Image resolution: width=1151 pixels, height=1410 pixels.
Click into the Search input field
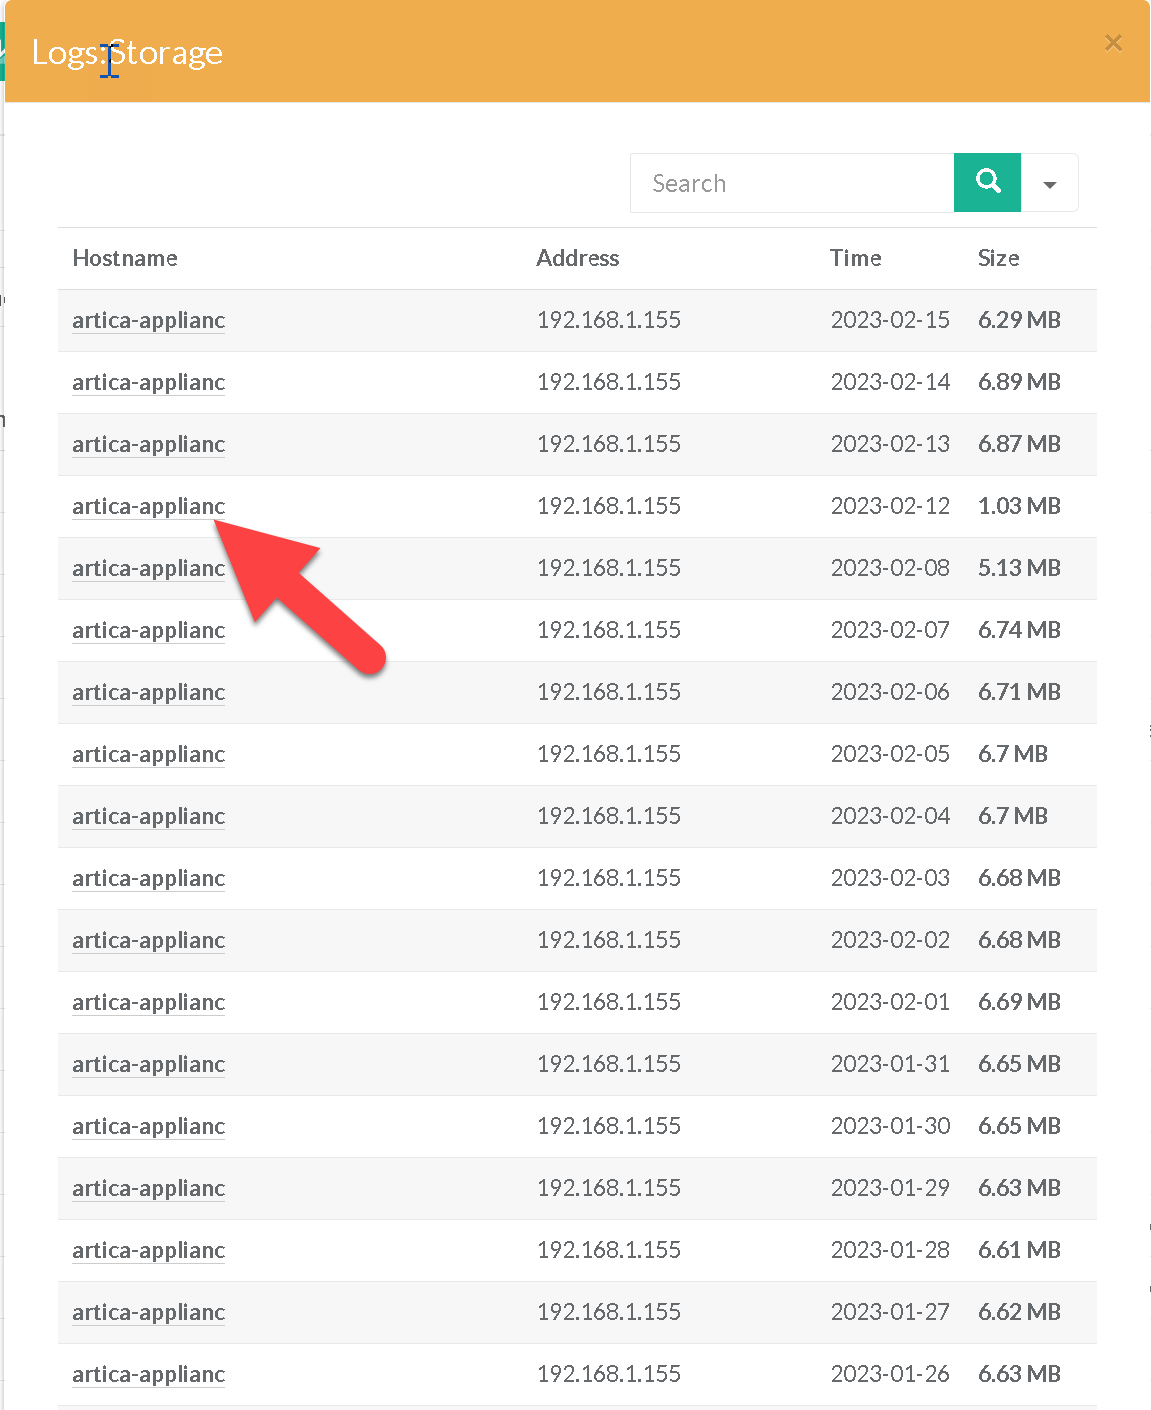(x=791, y=183)
